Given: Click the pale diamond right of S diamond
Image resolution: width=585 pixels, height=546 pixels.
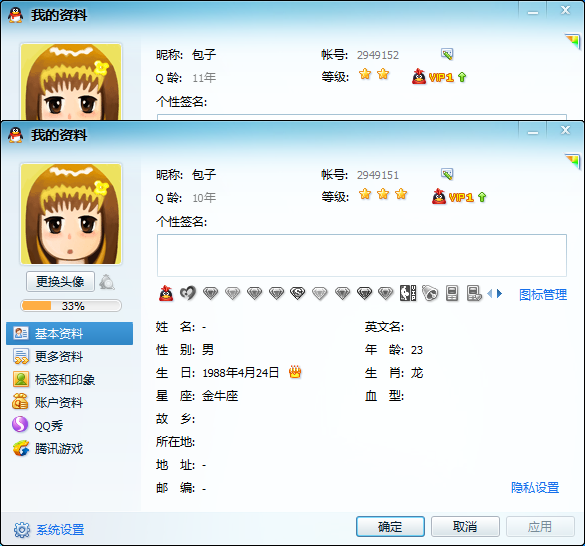Looking at the screenshot, I should (x=320, y=293).
